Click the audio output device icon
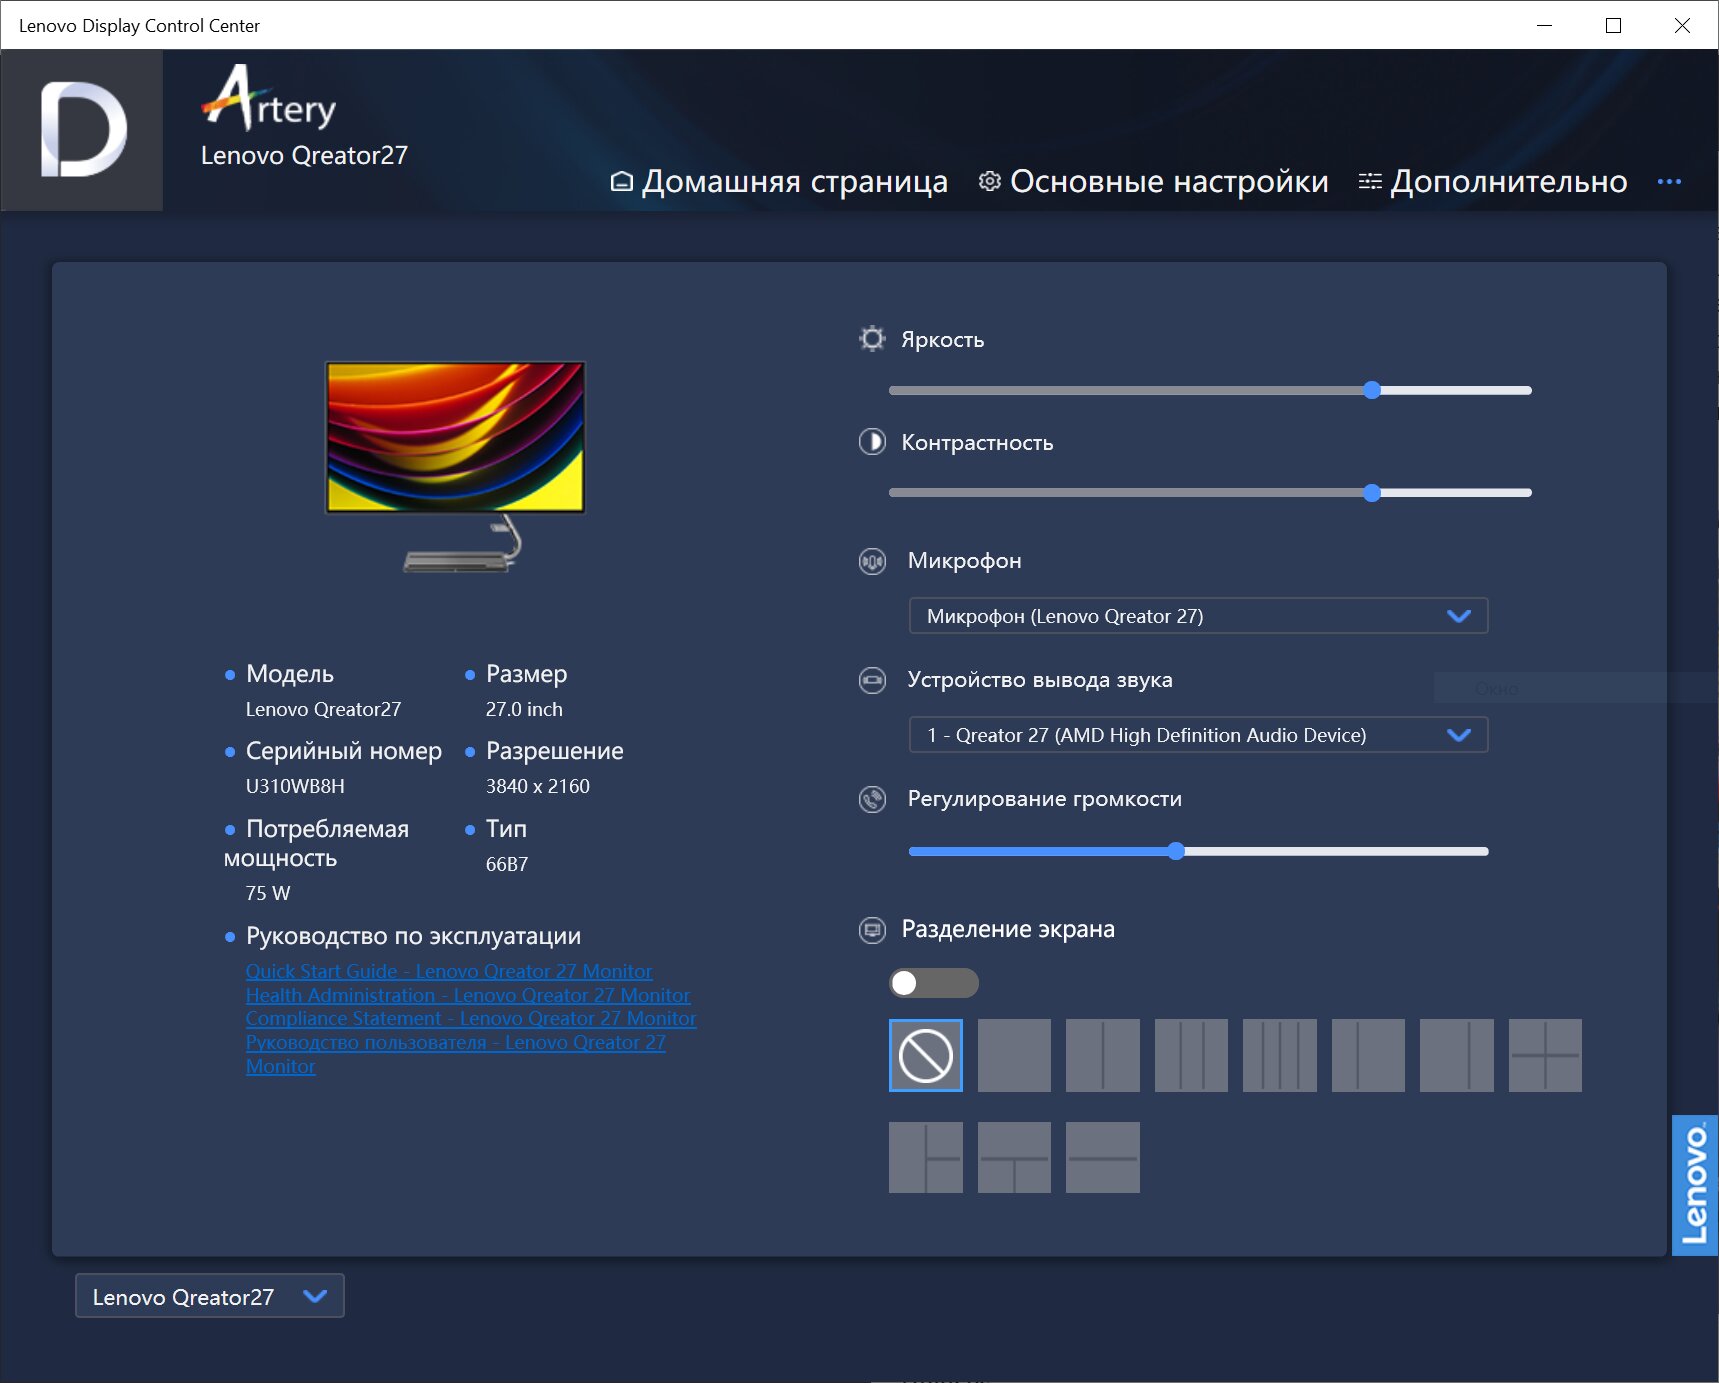Screen dimensions: 1719x1383 pyautogui.click(x=872, y=680)
